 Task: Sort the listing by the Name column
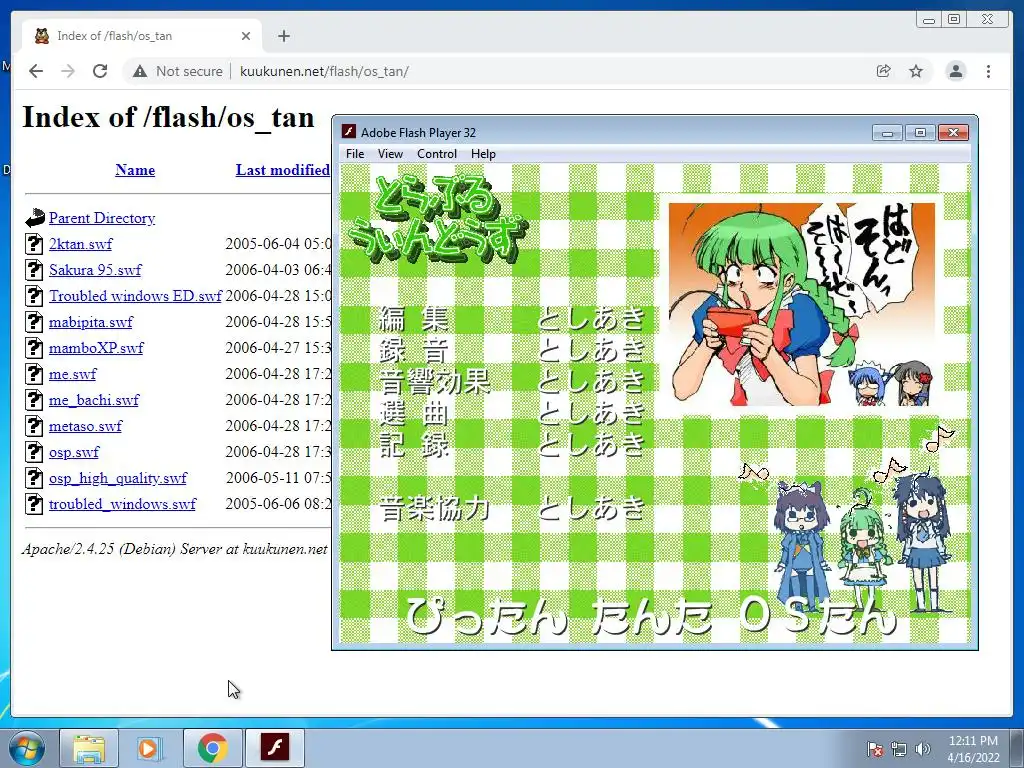click(135, 170)
